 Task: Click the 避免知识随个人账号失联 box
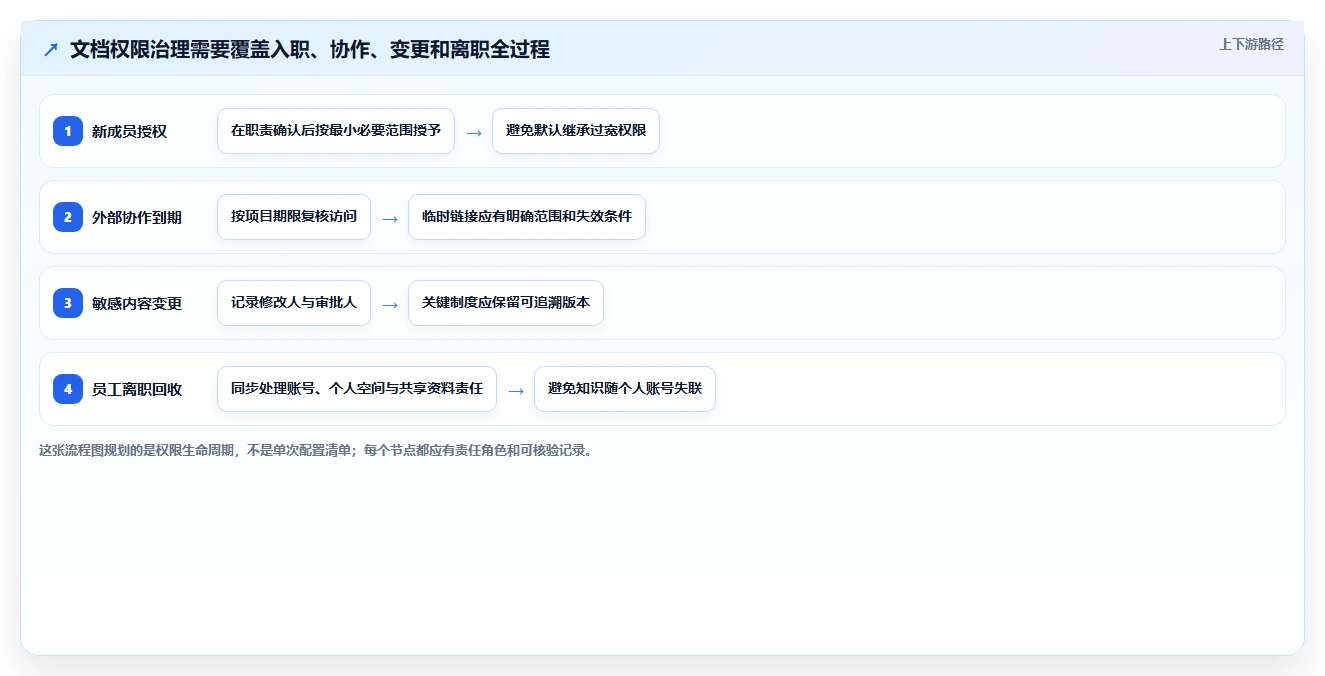(x=625, y=389)
